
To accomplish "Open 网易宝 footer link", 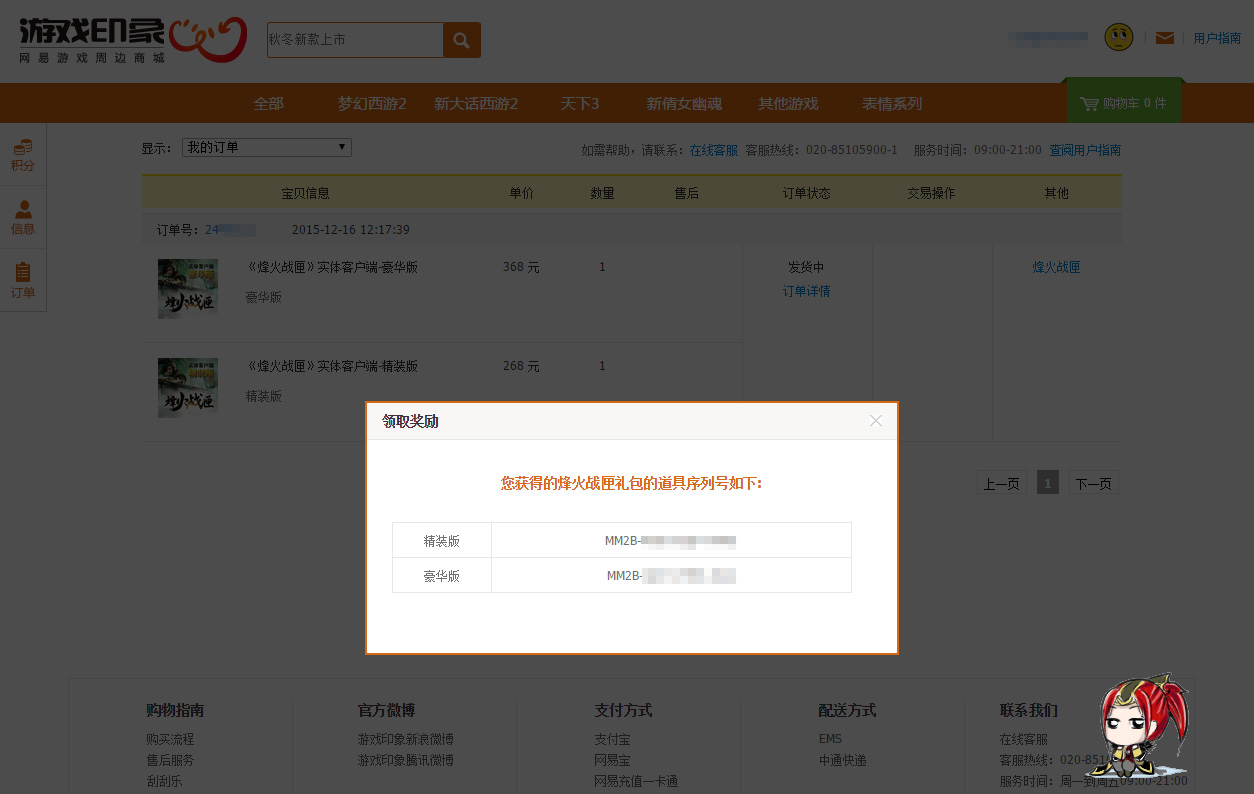I will 612,760.
